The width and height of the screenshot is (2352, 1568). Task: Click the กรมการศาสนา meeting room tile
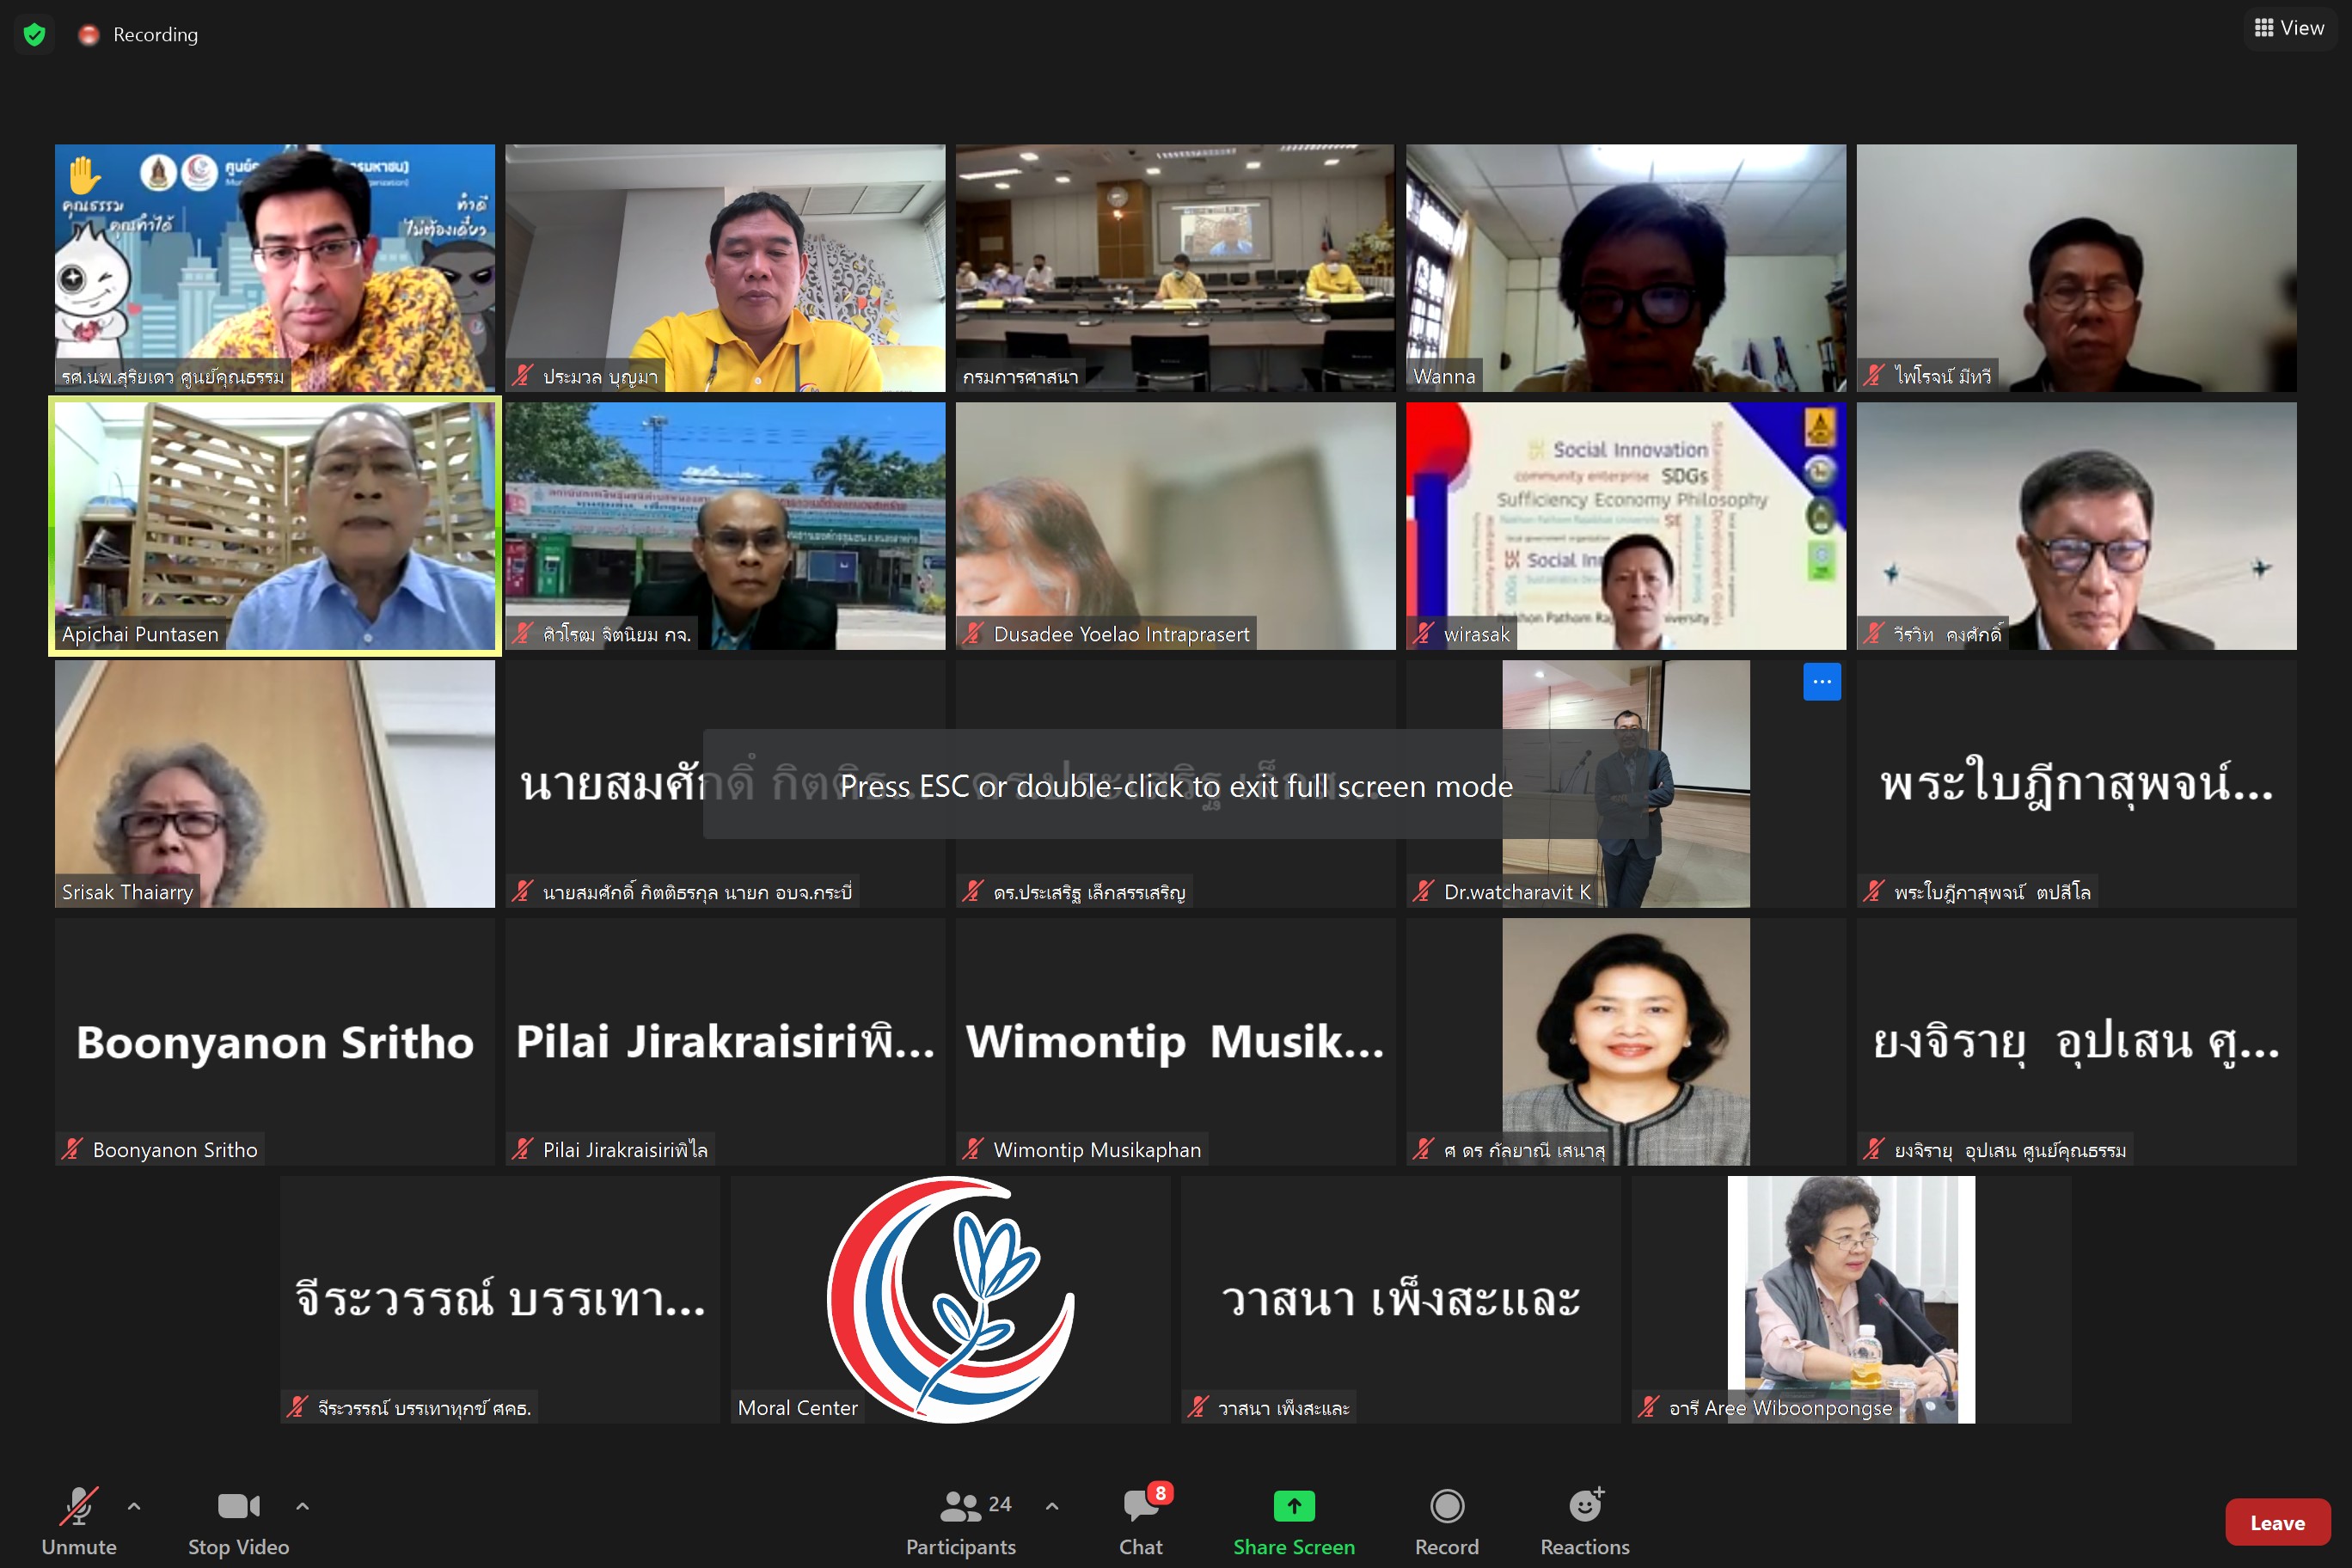[x=1175, y=268]
